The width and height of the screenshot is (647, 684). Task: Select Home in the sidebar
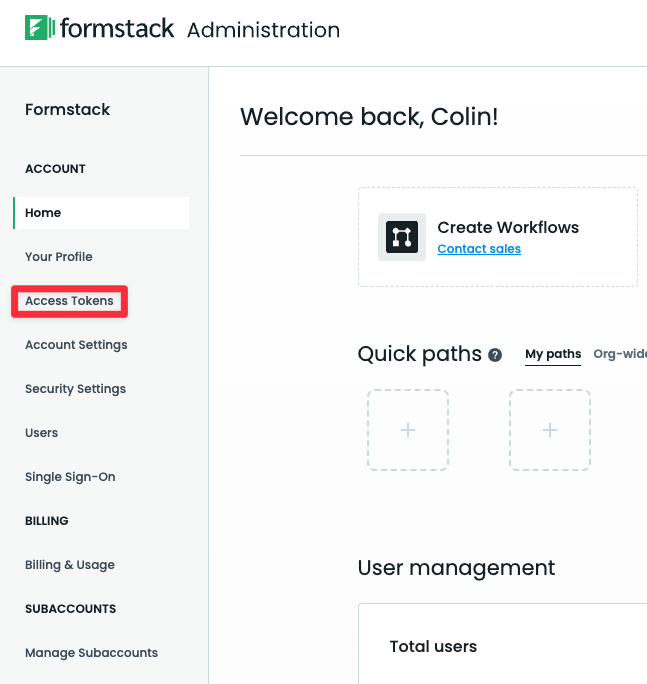[43, 213]
